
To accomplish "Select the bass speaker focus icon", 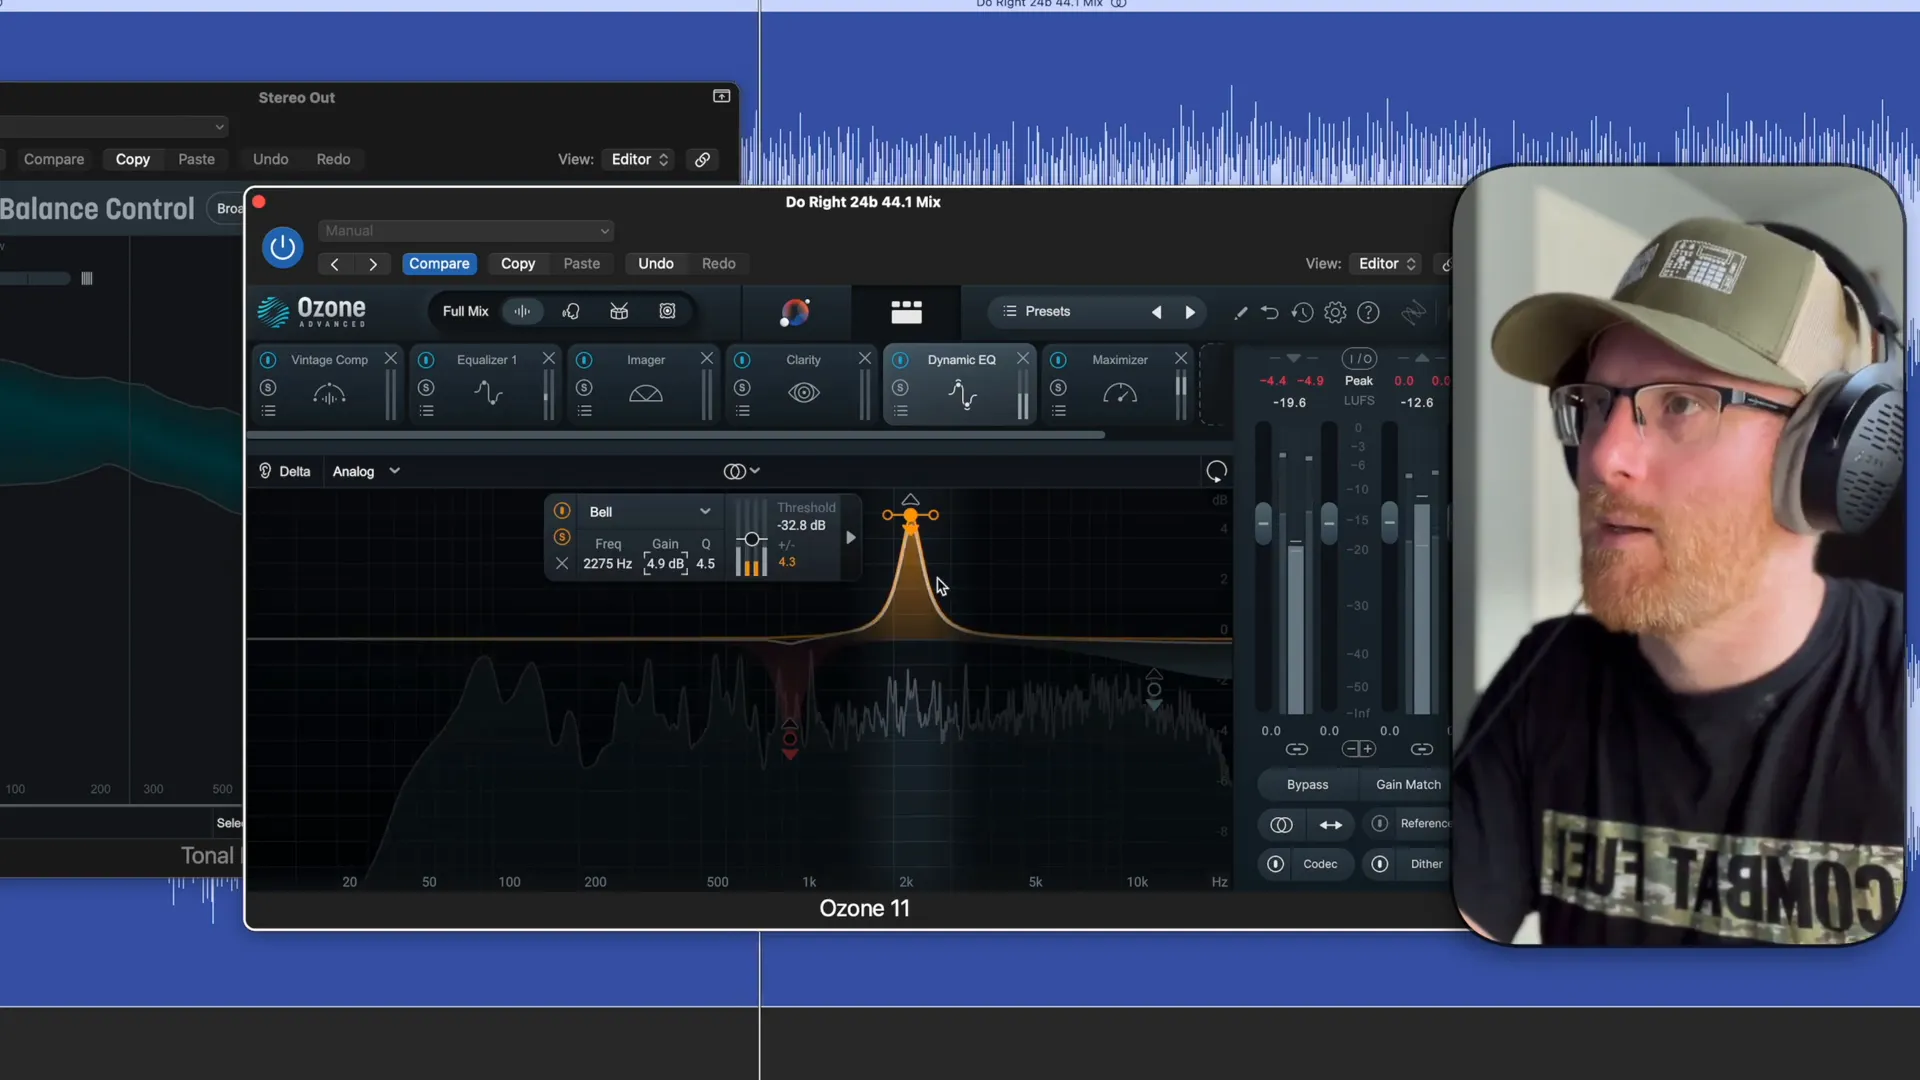I will [x=667, y=311].
